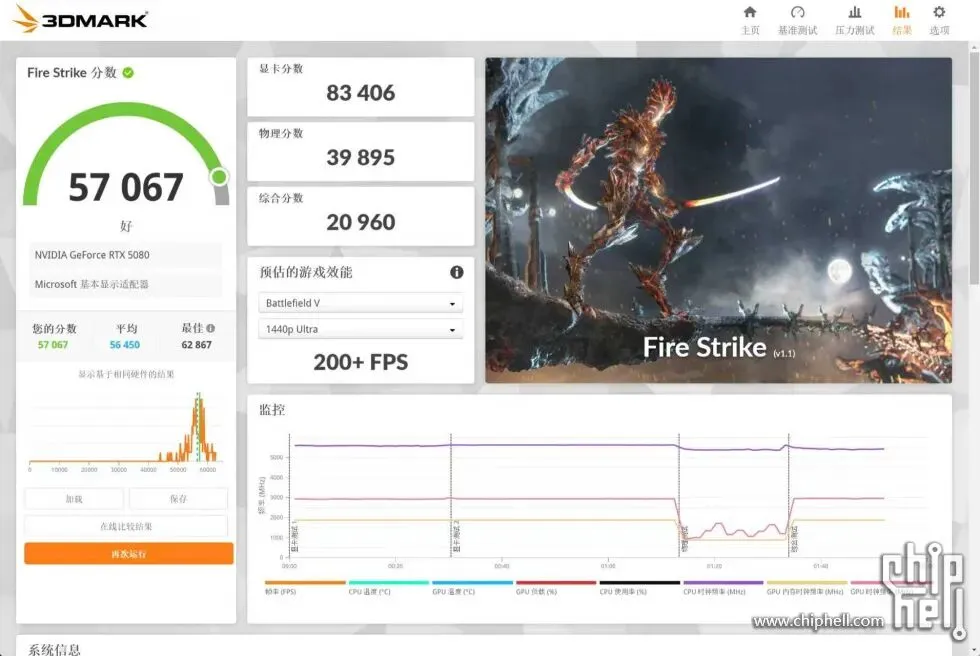Go to the 主页 home page
The height and width of the screenshot is (656, 980).
point(750,20)
